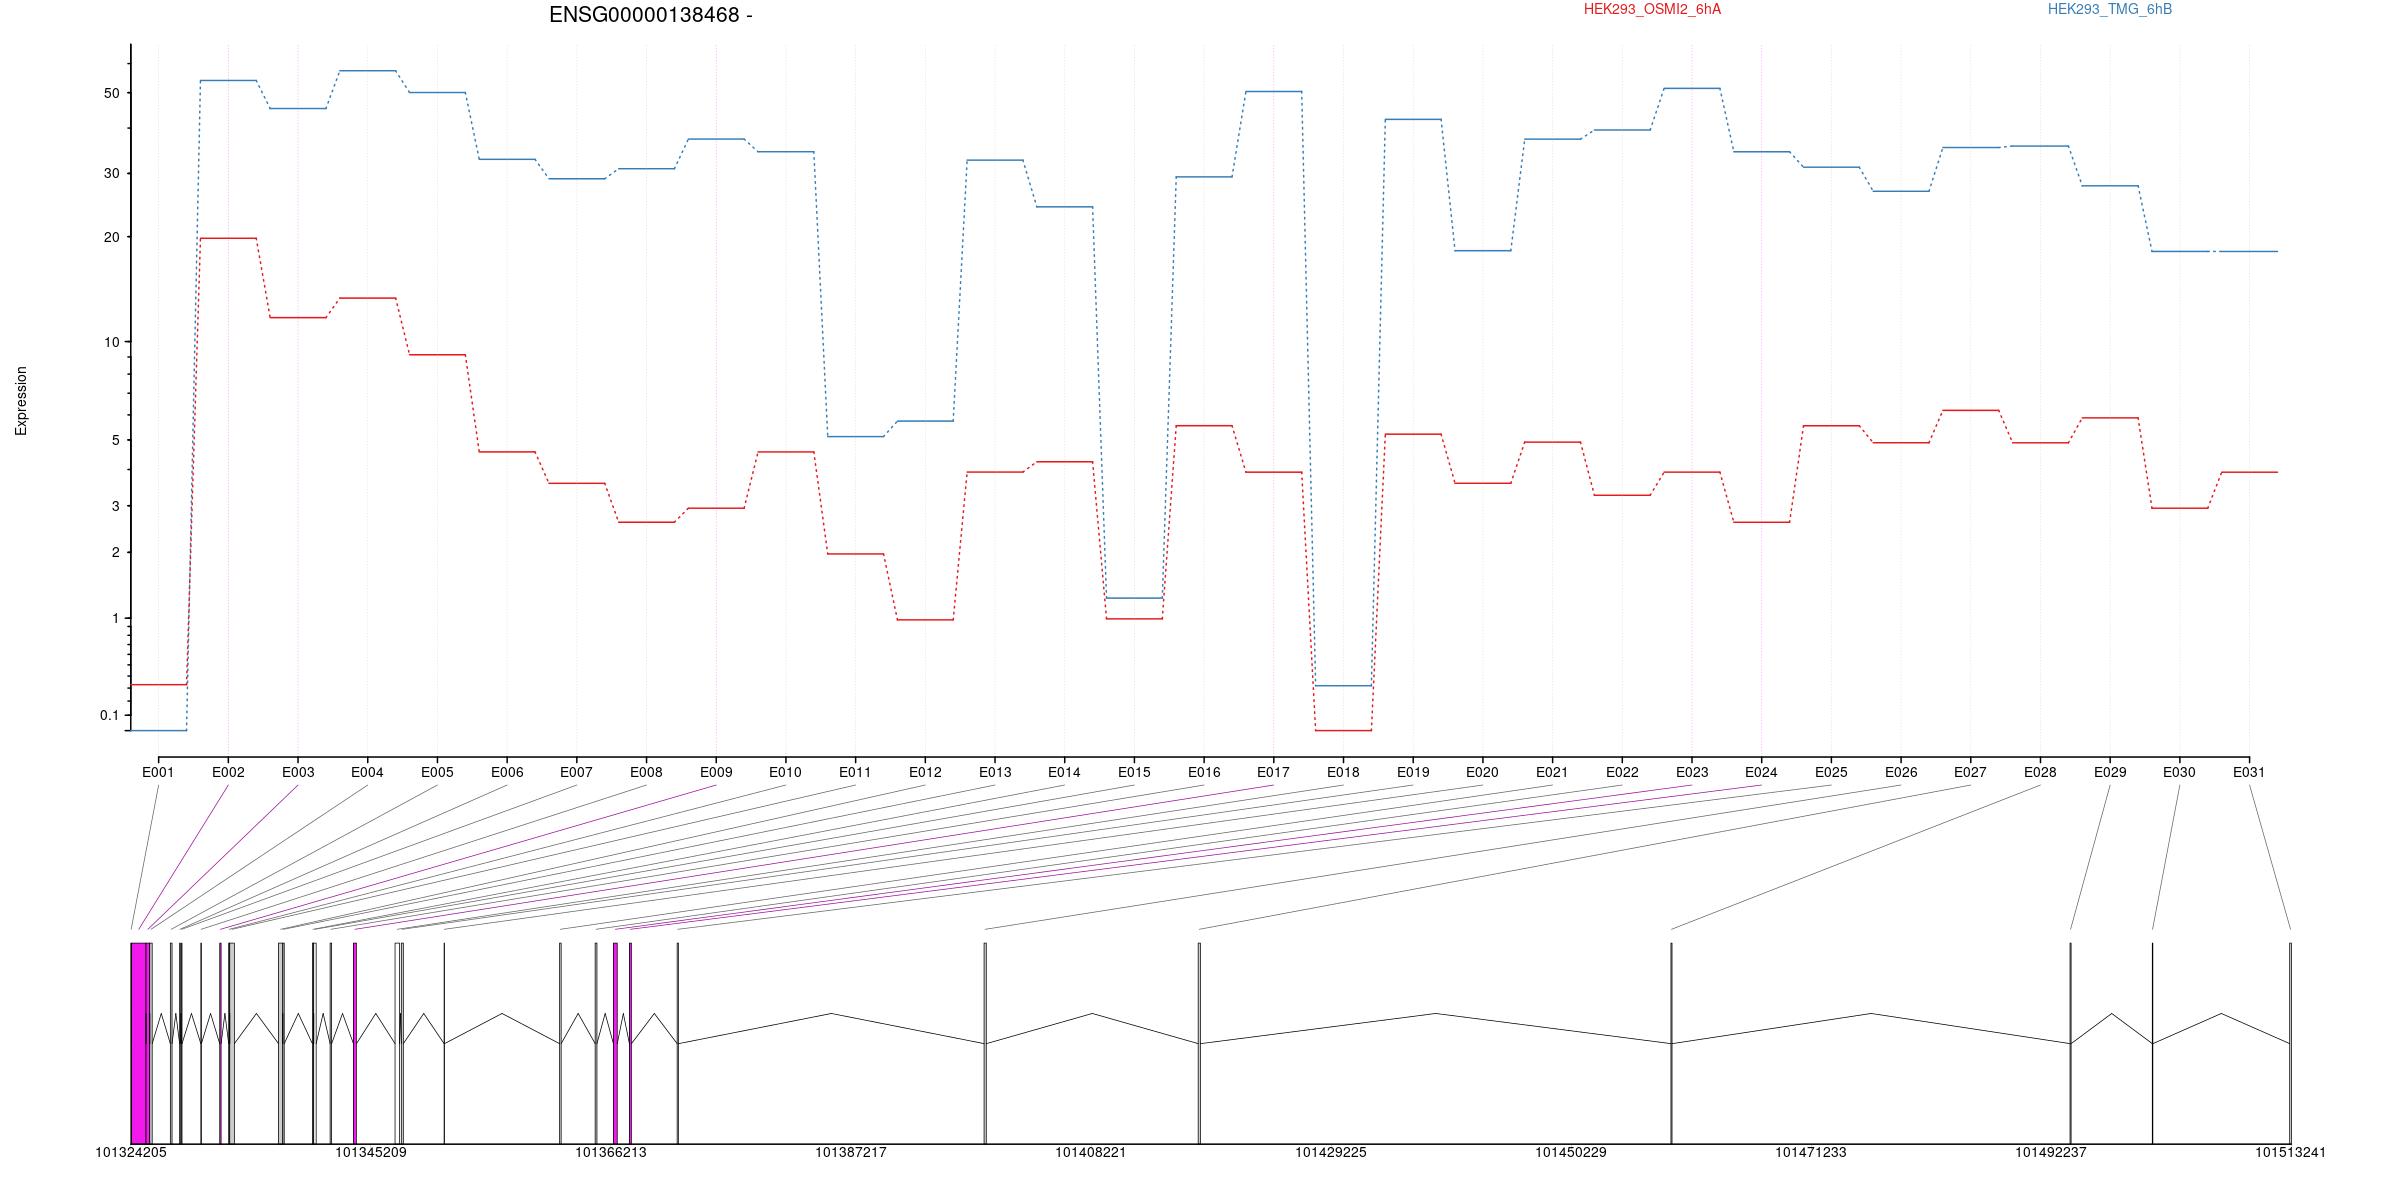This screenshot has width=2400, height=1200.
Task: Click genomic coordinate 101408221
Action: click(x=1091, y=1152)
